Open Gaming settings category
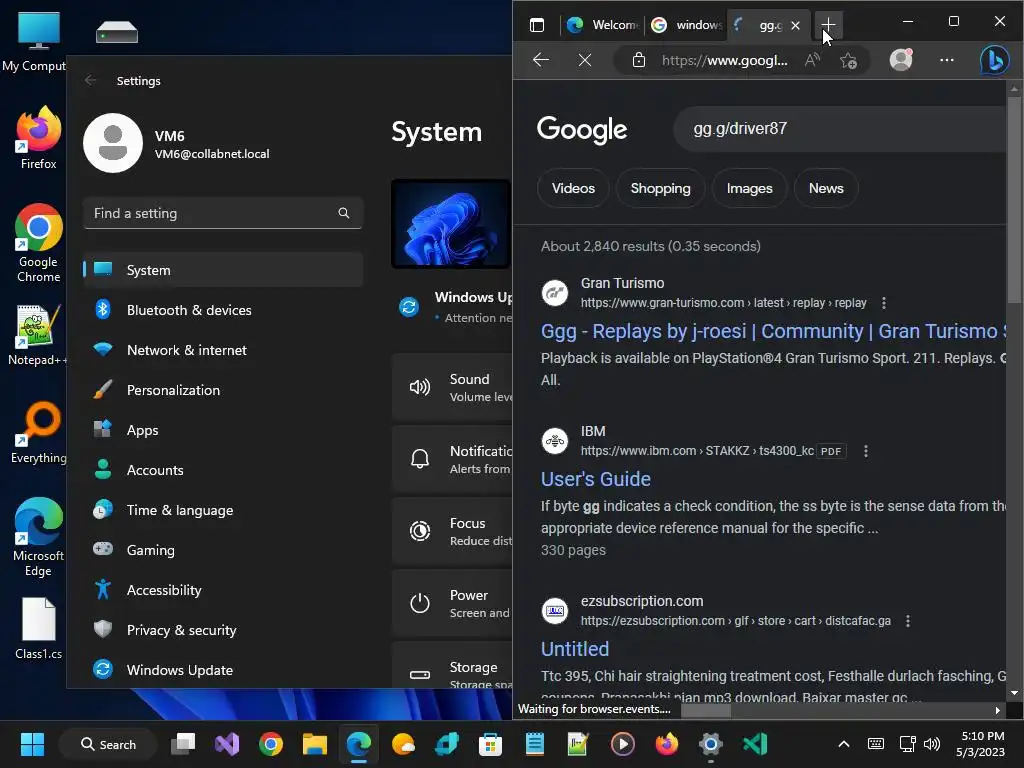The image size is (1024, 768). pos(223,550)
